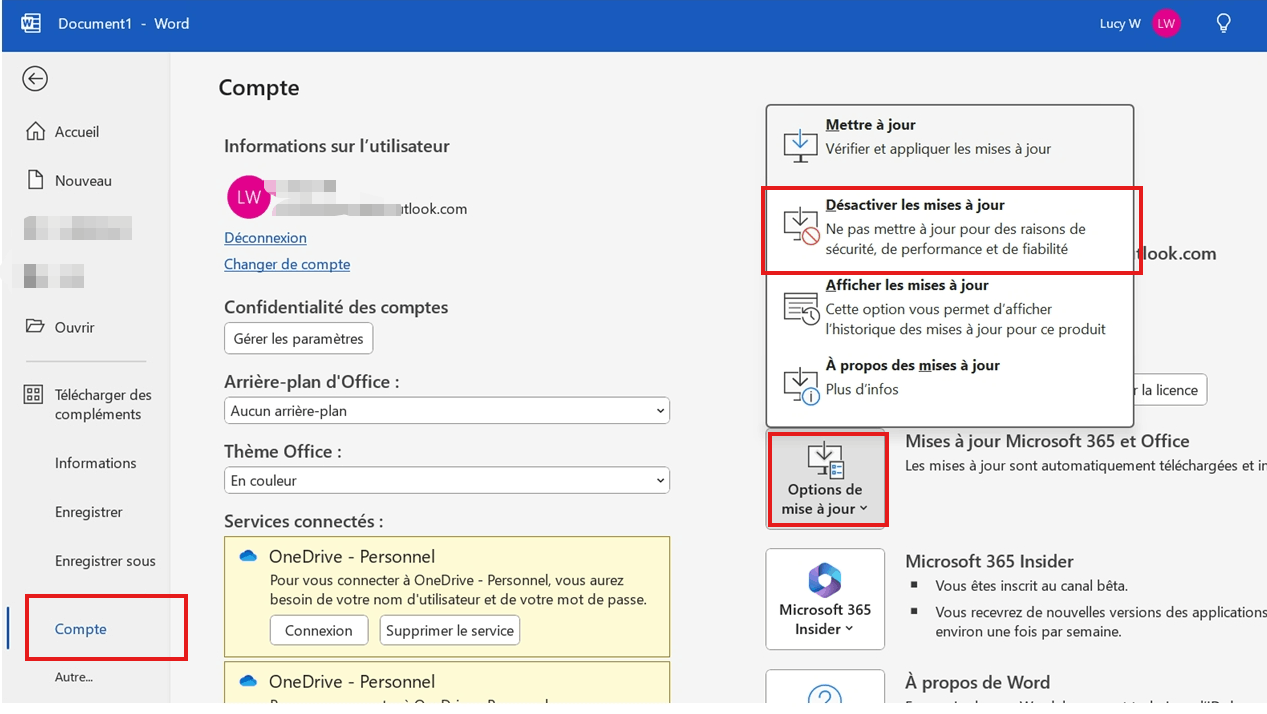
Task: Click the À propos de Word question icon
Action: point(825,695)
